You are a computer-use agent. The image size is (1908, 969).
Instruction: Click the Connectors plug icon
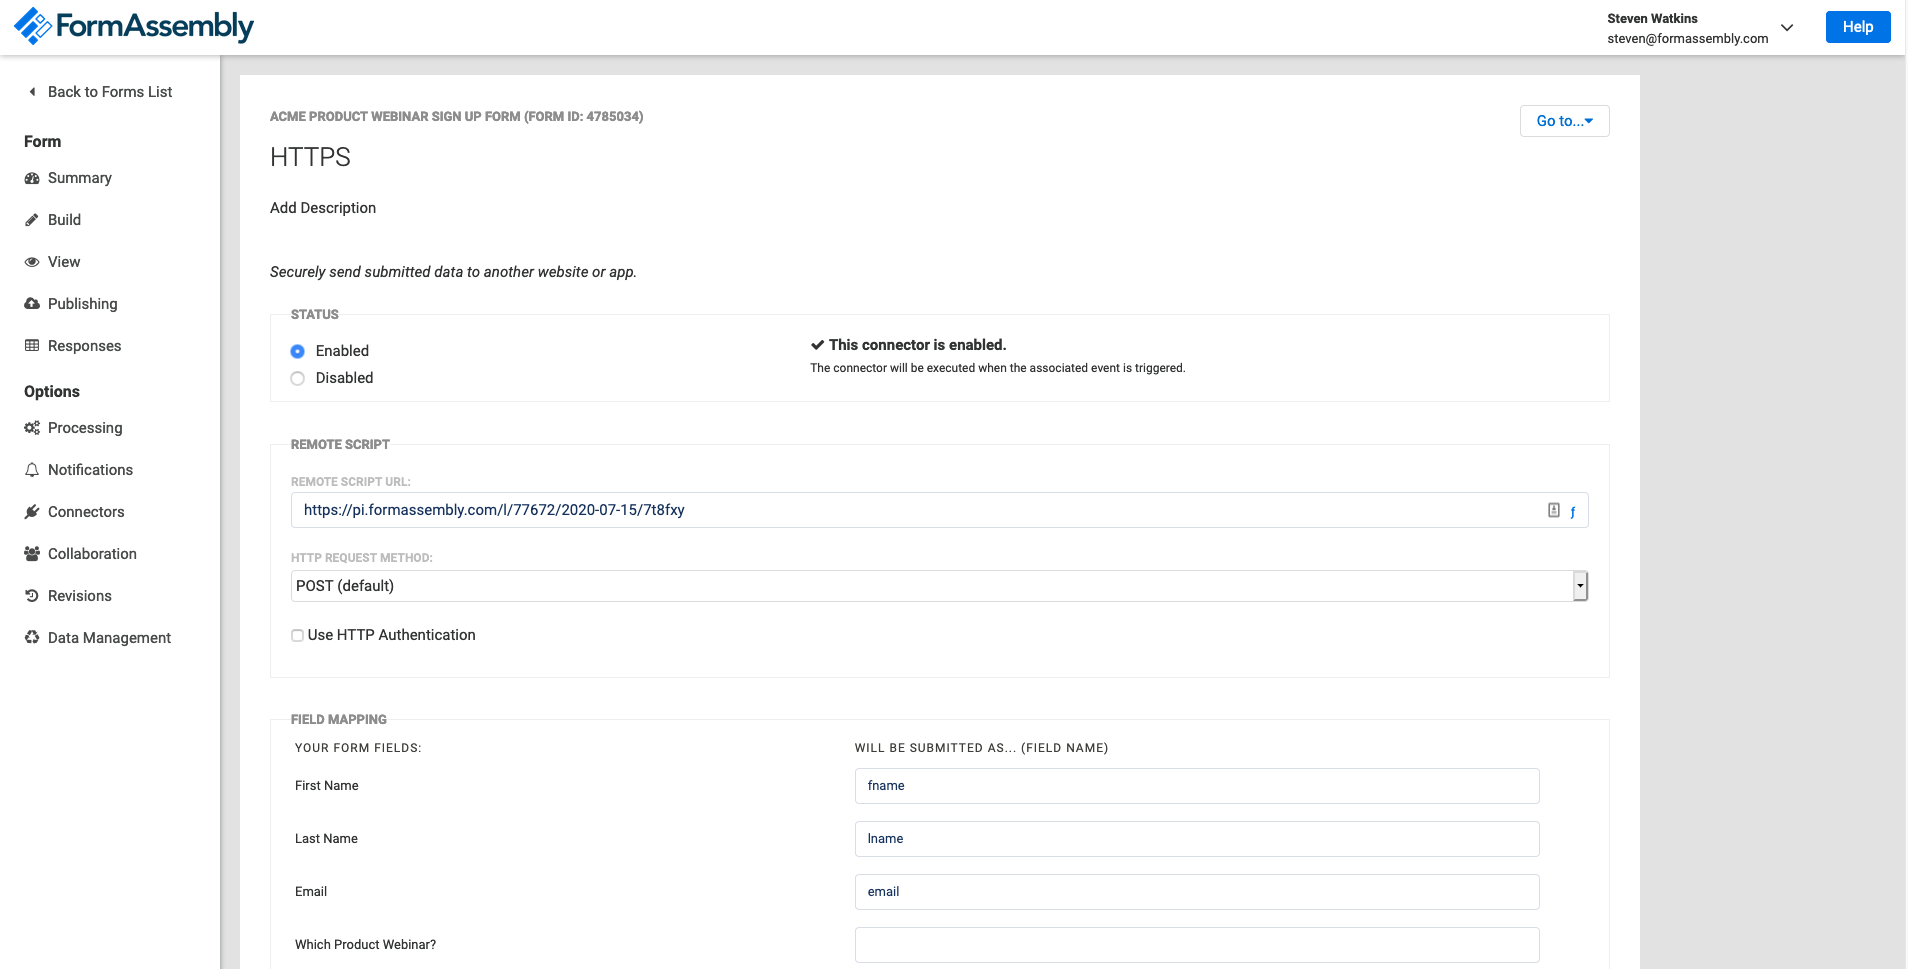click(32, 512)
